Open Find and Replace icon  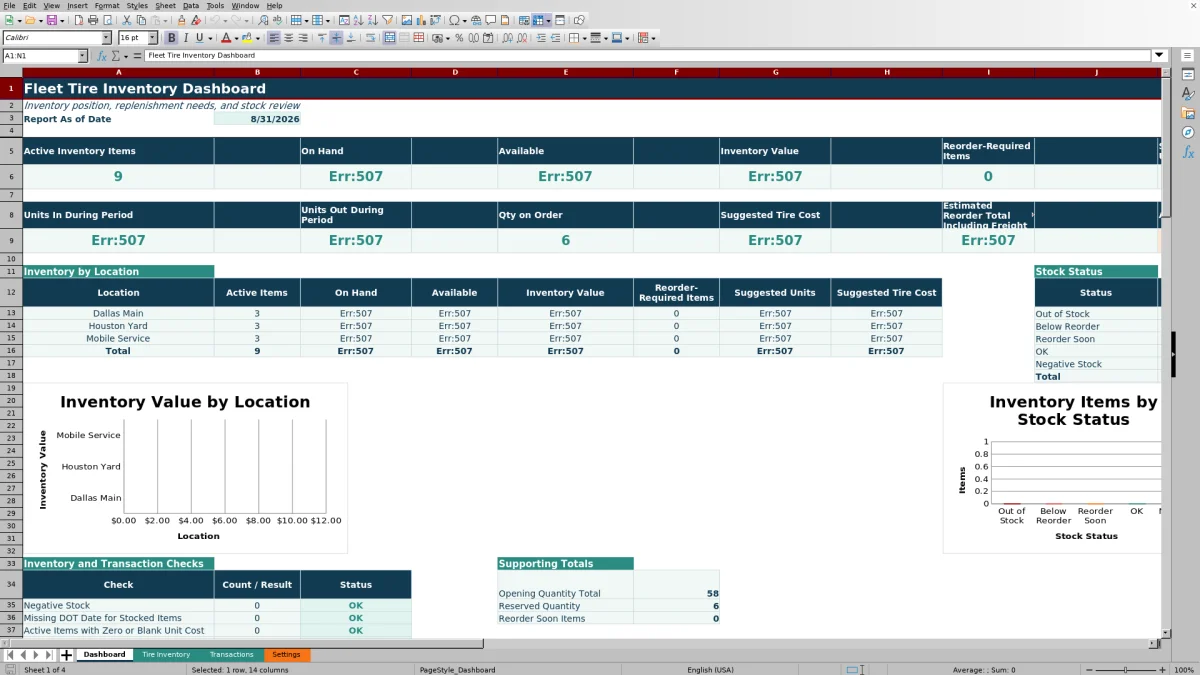263,20
